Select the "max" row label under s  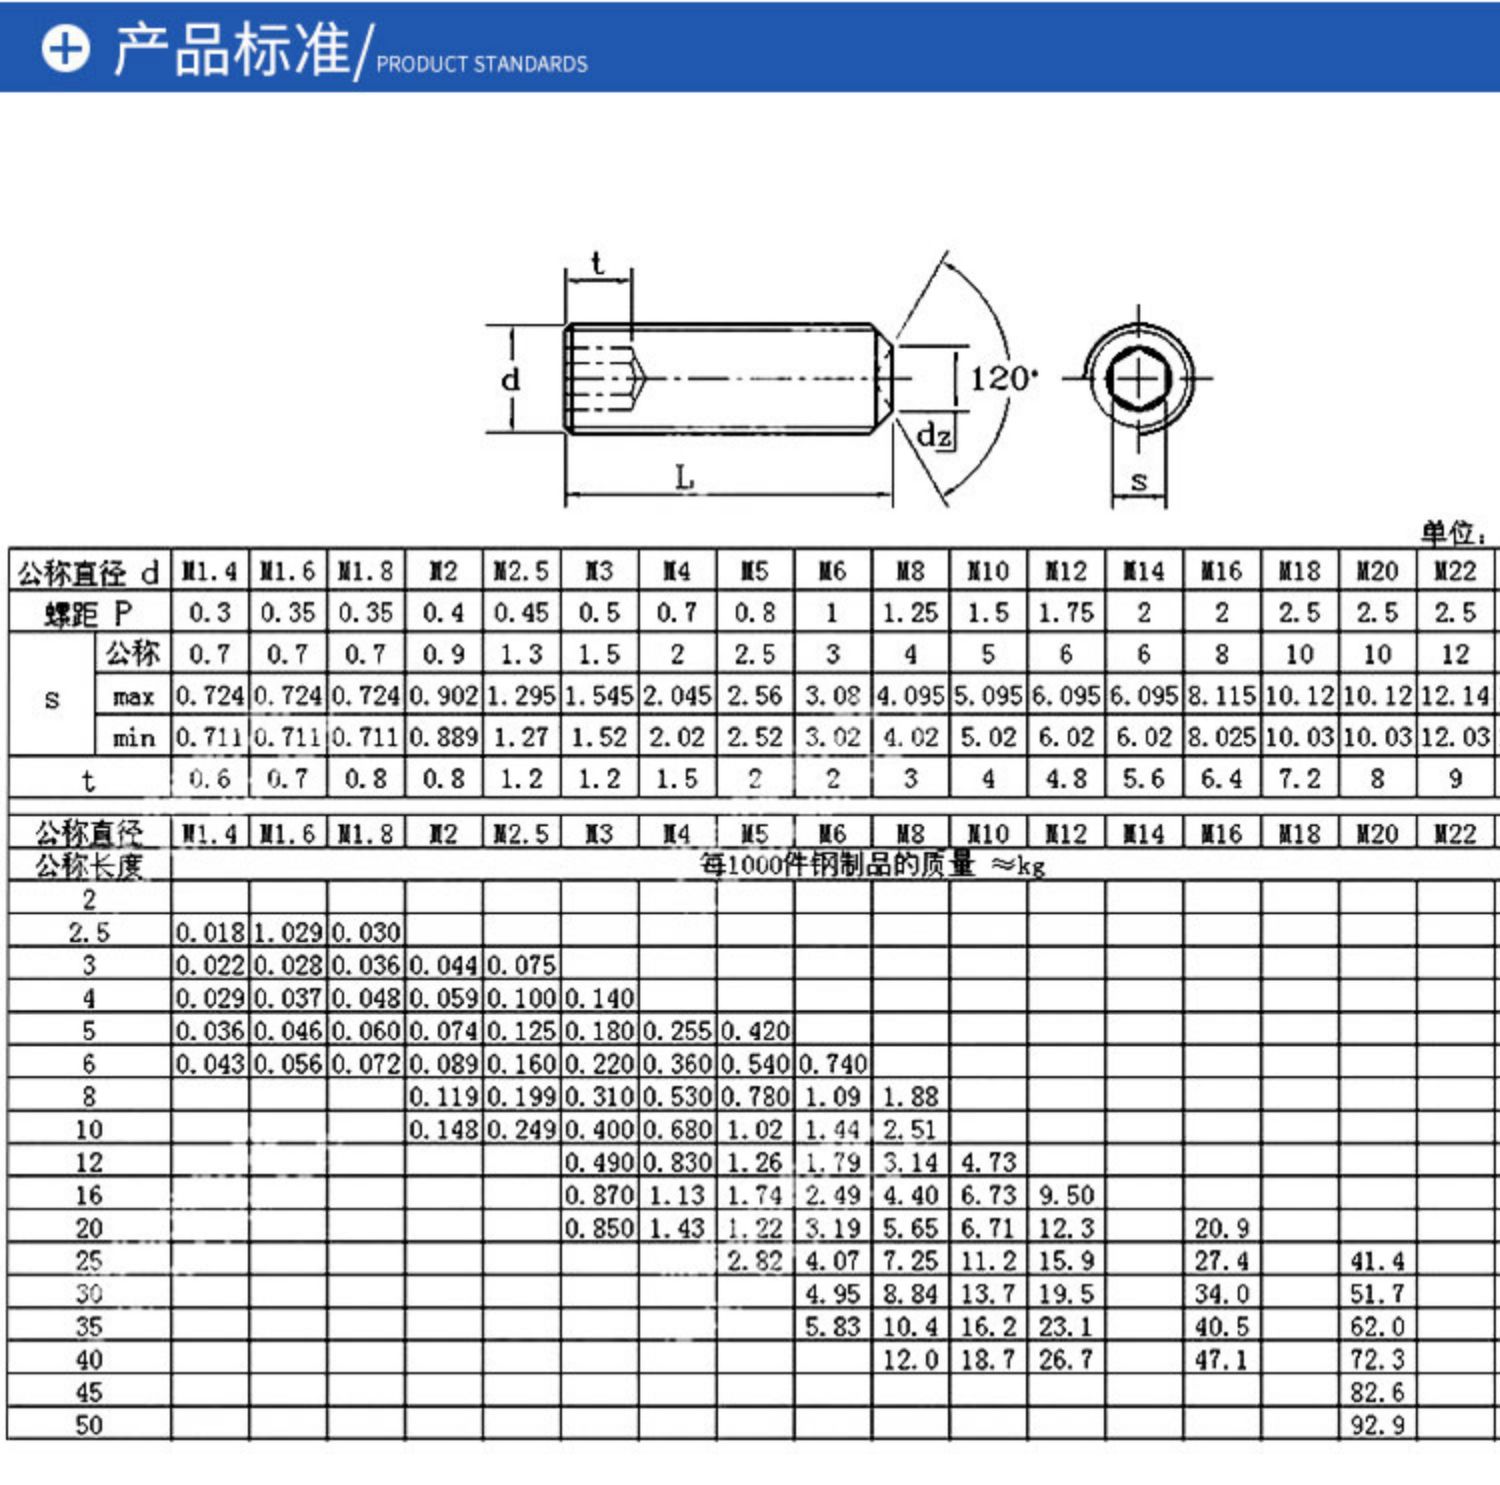tap(133, 696)
